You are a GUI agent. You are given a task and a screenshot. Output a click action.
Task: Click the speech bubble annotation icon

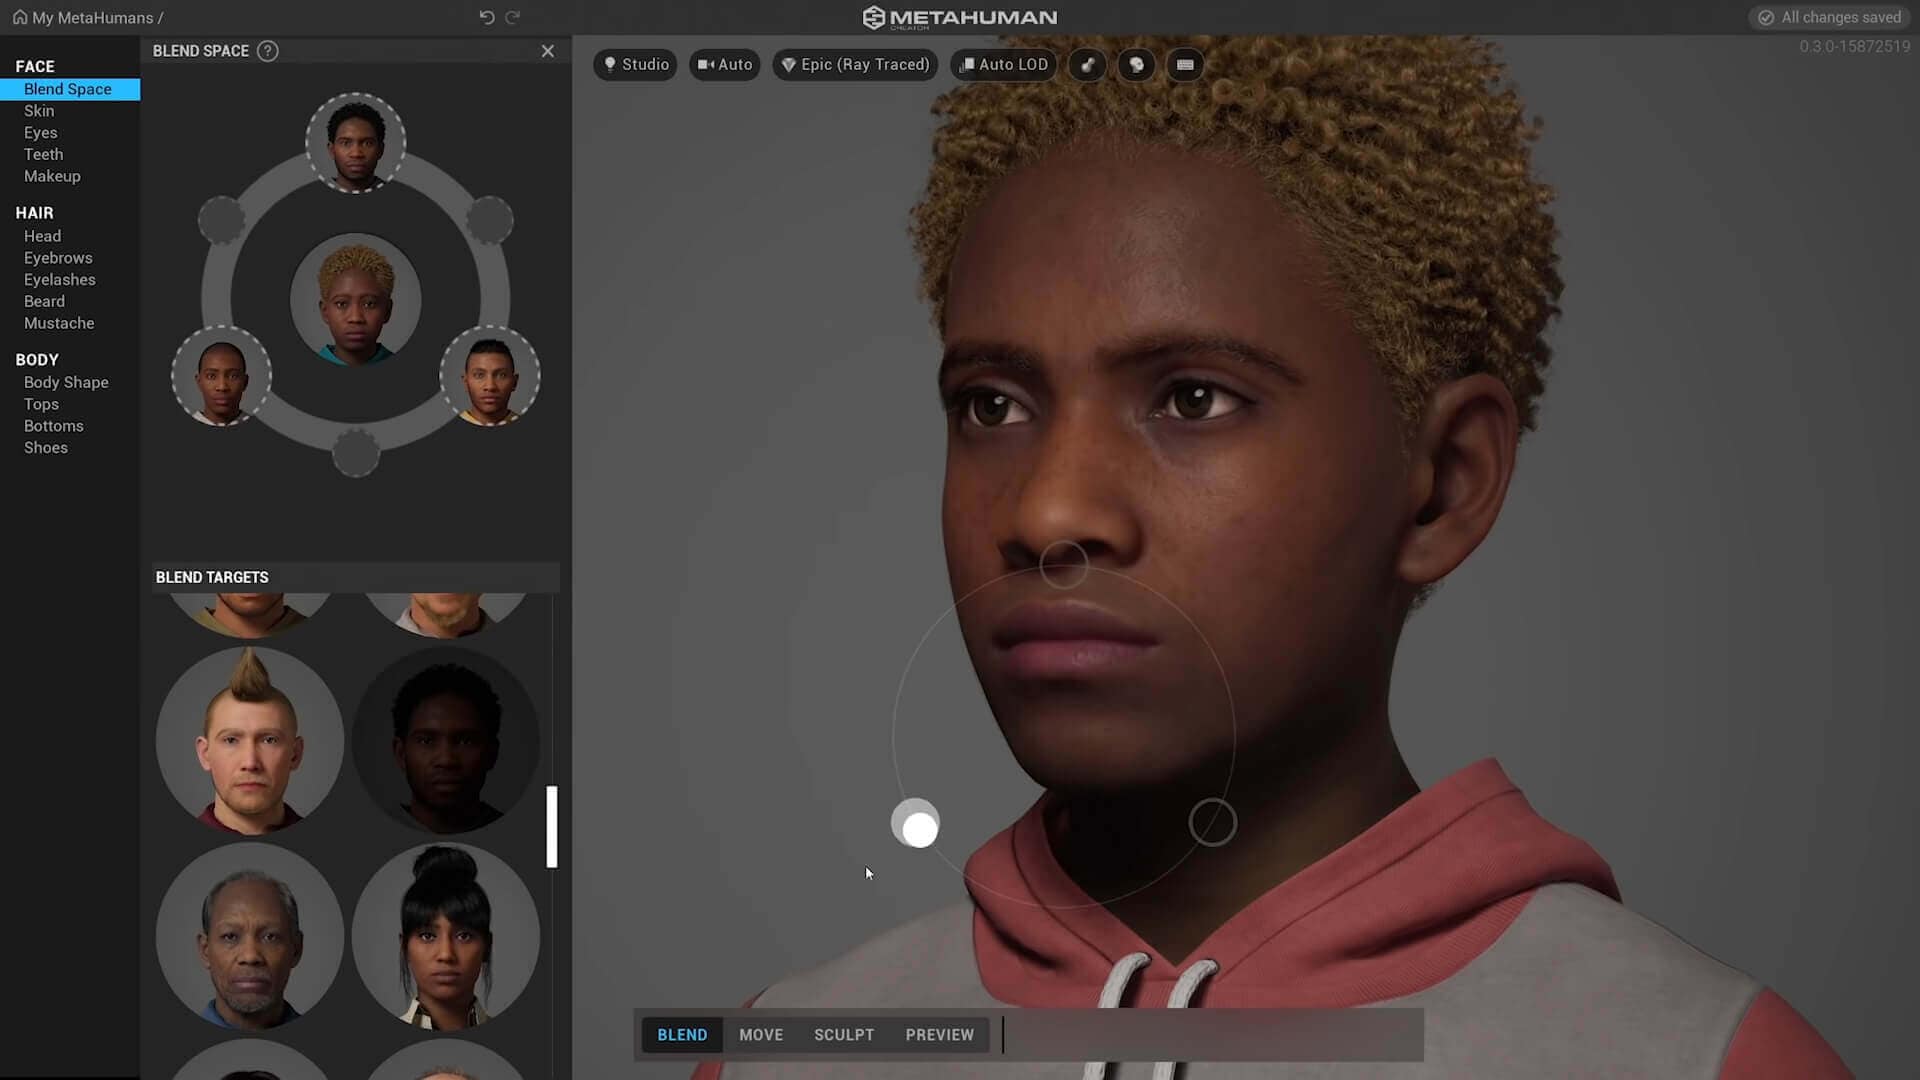tap(1137, 65)
